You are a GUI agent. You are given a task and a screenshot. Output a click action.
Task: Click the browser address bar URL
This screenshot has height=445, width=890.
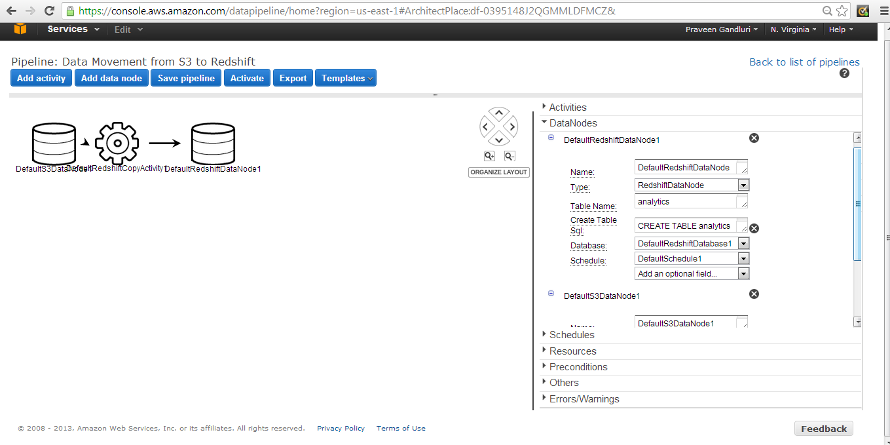[347, 10]
